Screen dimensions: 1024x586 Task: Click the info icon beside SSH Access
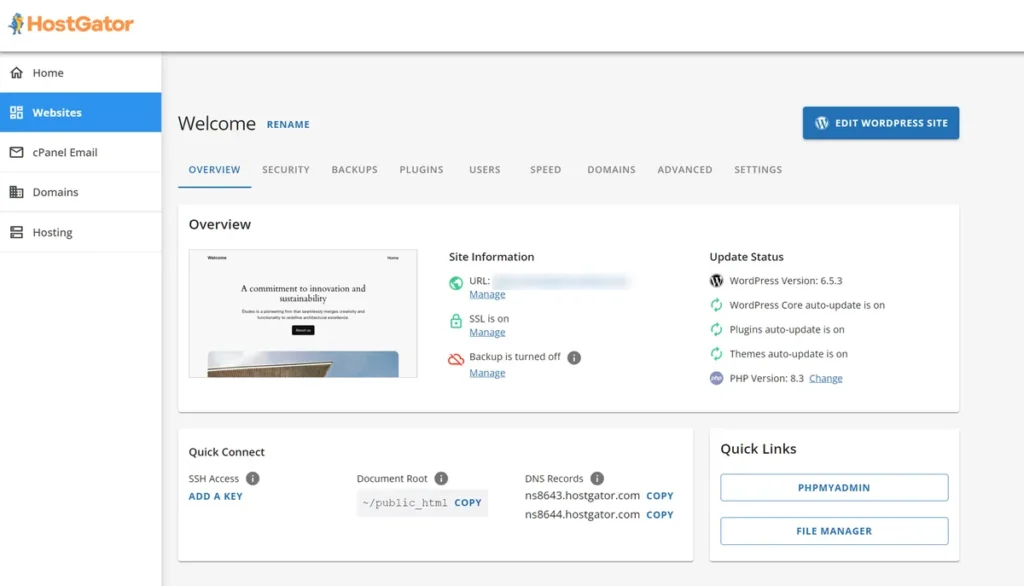pos(253,479)
